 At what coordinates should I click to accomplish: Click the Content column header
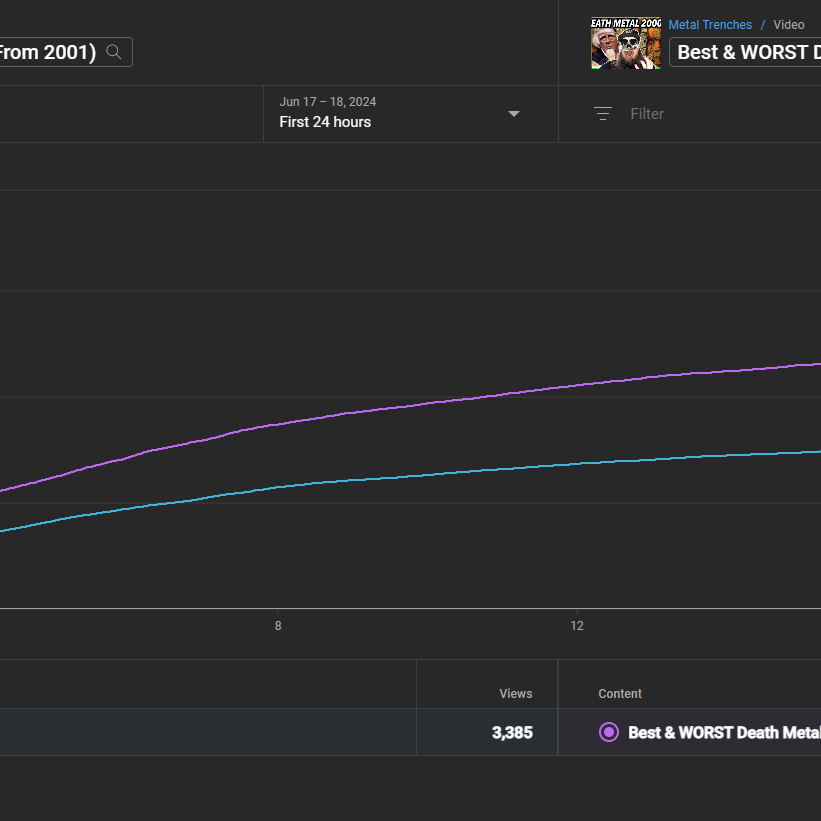coord(619,693)
